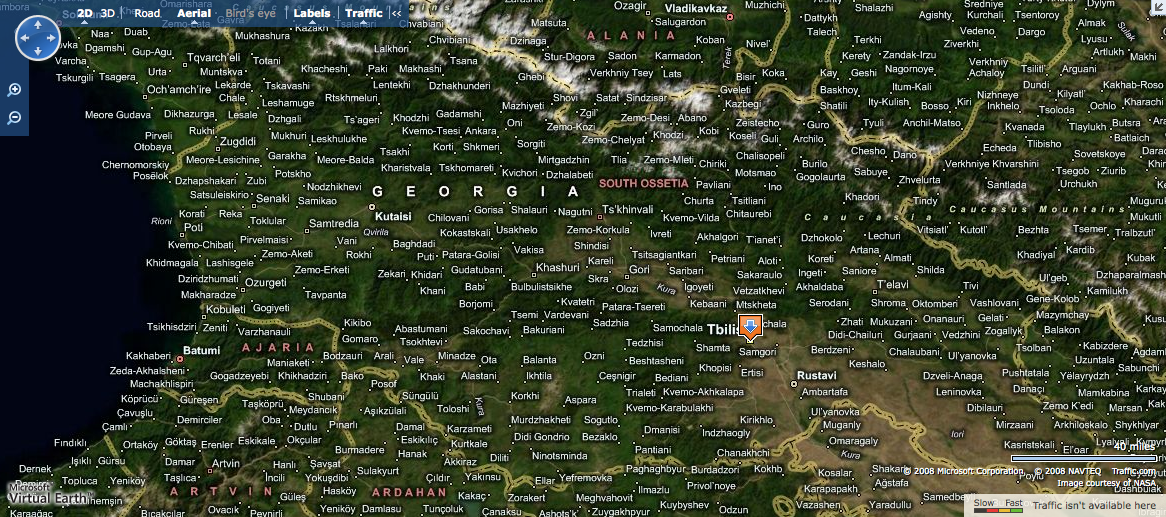1166x517 pixels.
Task: Choose the Bird's eye view option
Action: pos(252,14)
